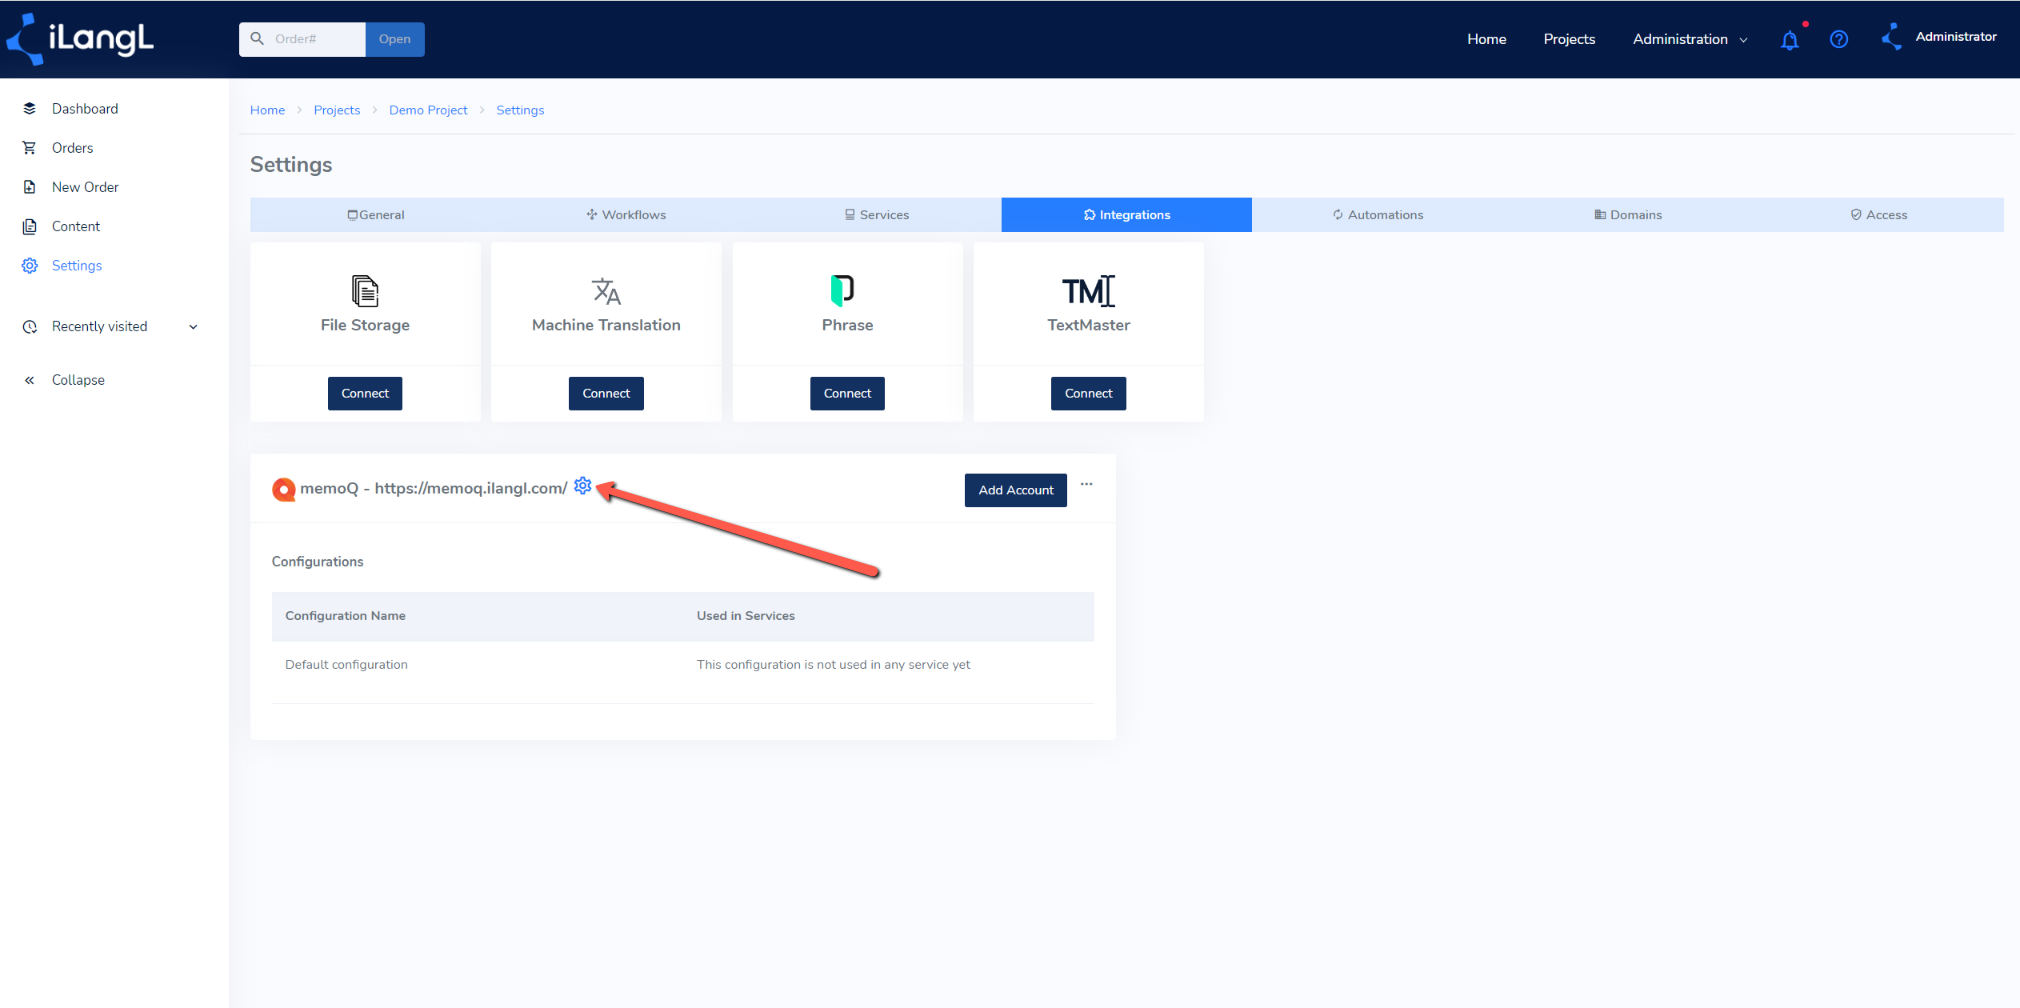Screen dimensions: 2020x1008
Task: Click the Recently visited clock icon
Action: [x=30, y=327]
